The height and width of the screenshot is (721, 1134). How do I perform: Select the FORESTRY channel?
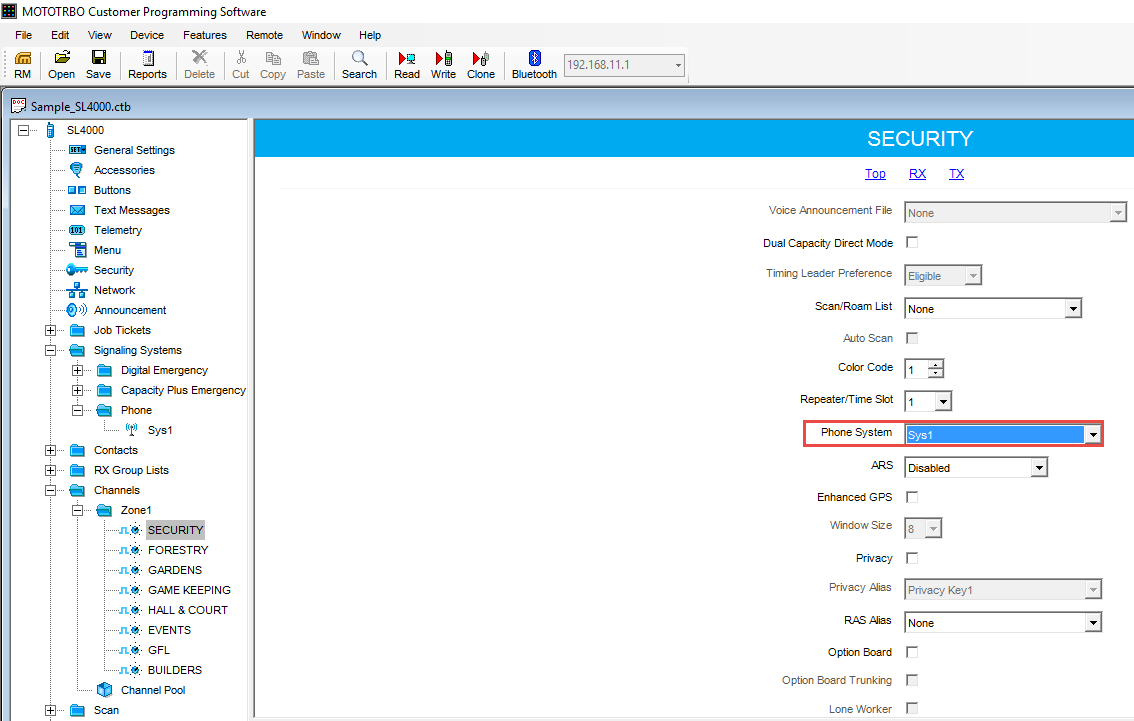178,550
